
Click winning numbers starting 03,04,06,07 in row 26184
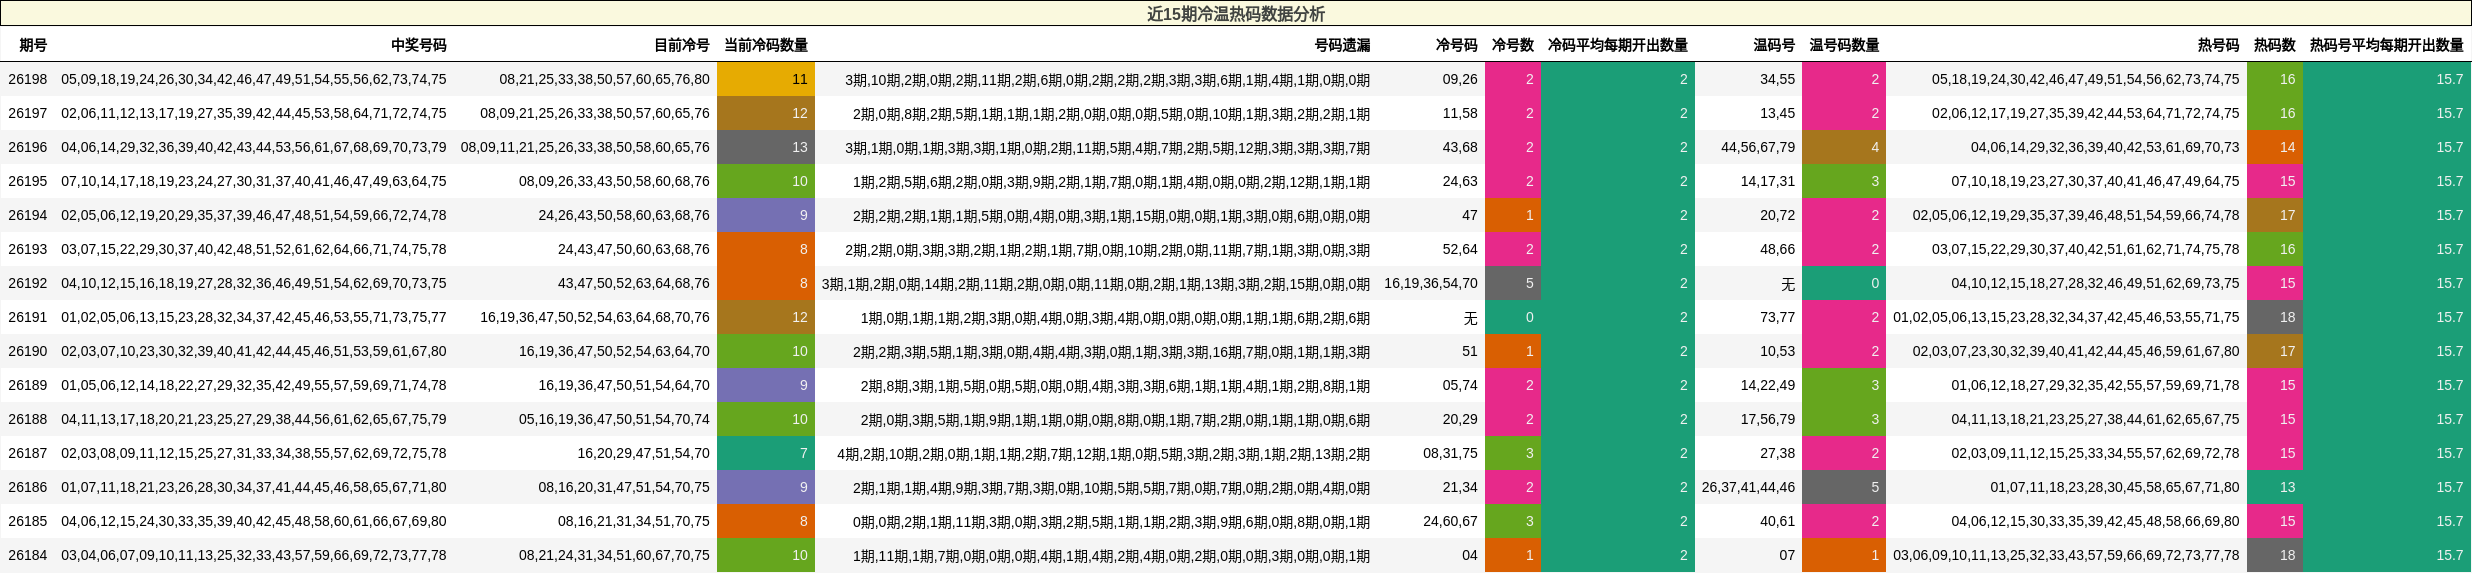pos(254,555)
